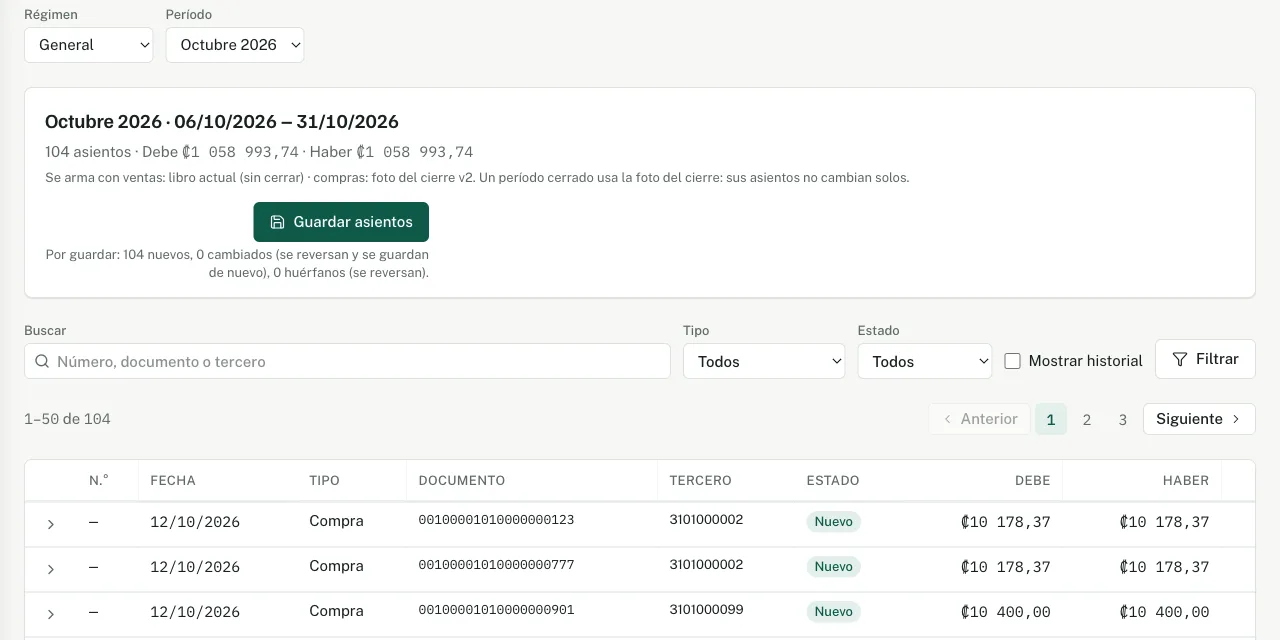
Task: Apply filters with the Filtrar button
Action: pos(1205,359)
